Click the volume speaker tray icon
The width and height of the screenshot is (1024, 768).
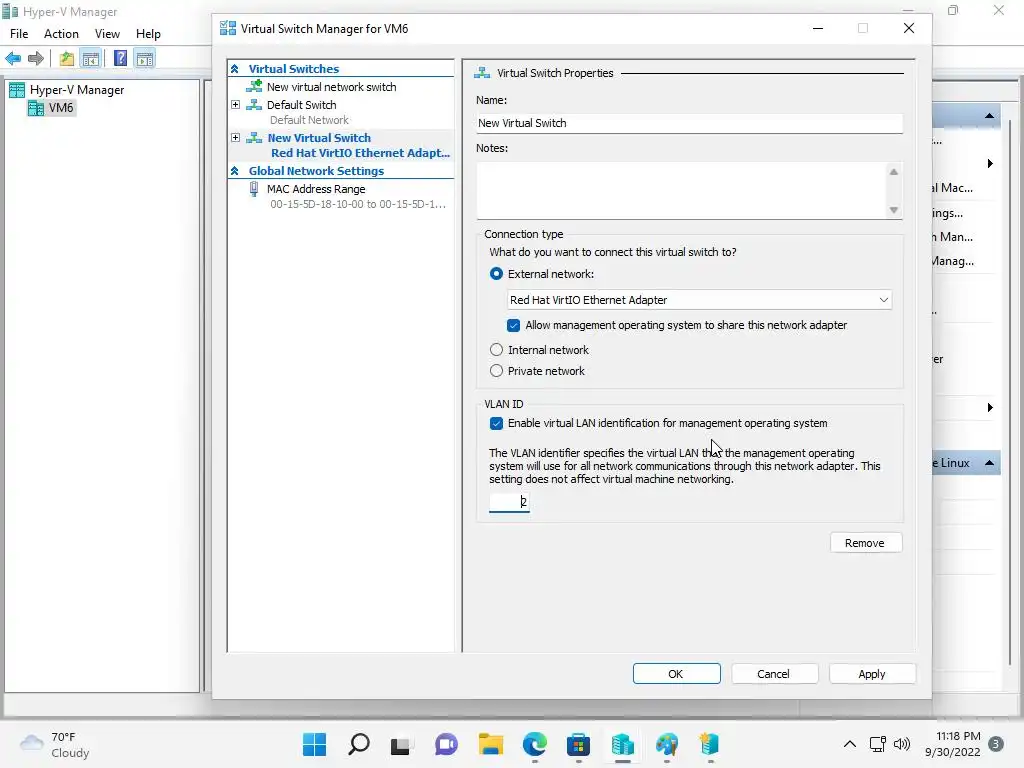902,744
